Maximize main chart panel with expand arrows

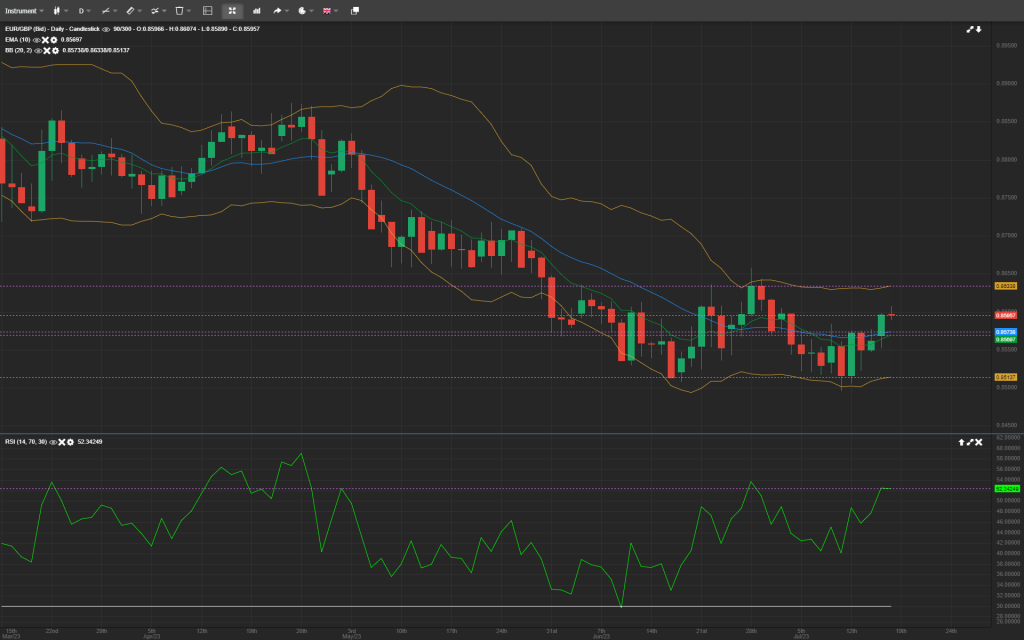970,29
